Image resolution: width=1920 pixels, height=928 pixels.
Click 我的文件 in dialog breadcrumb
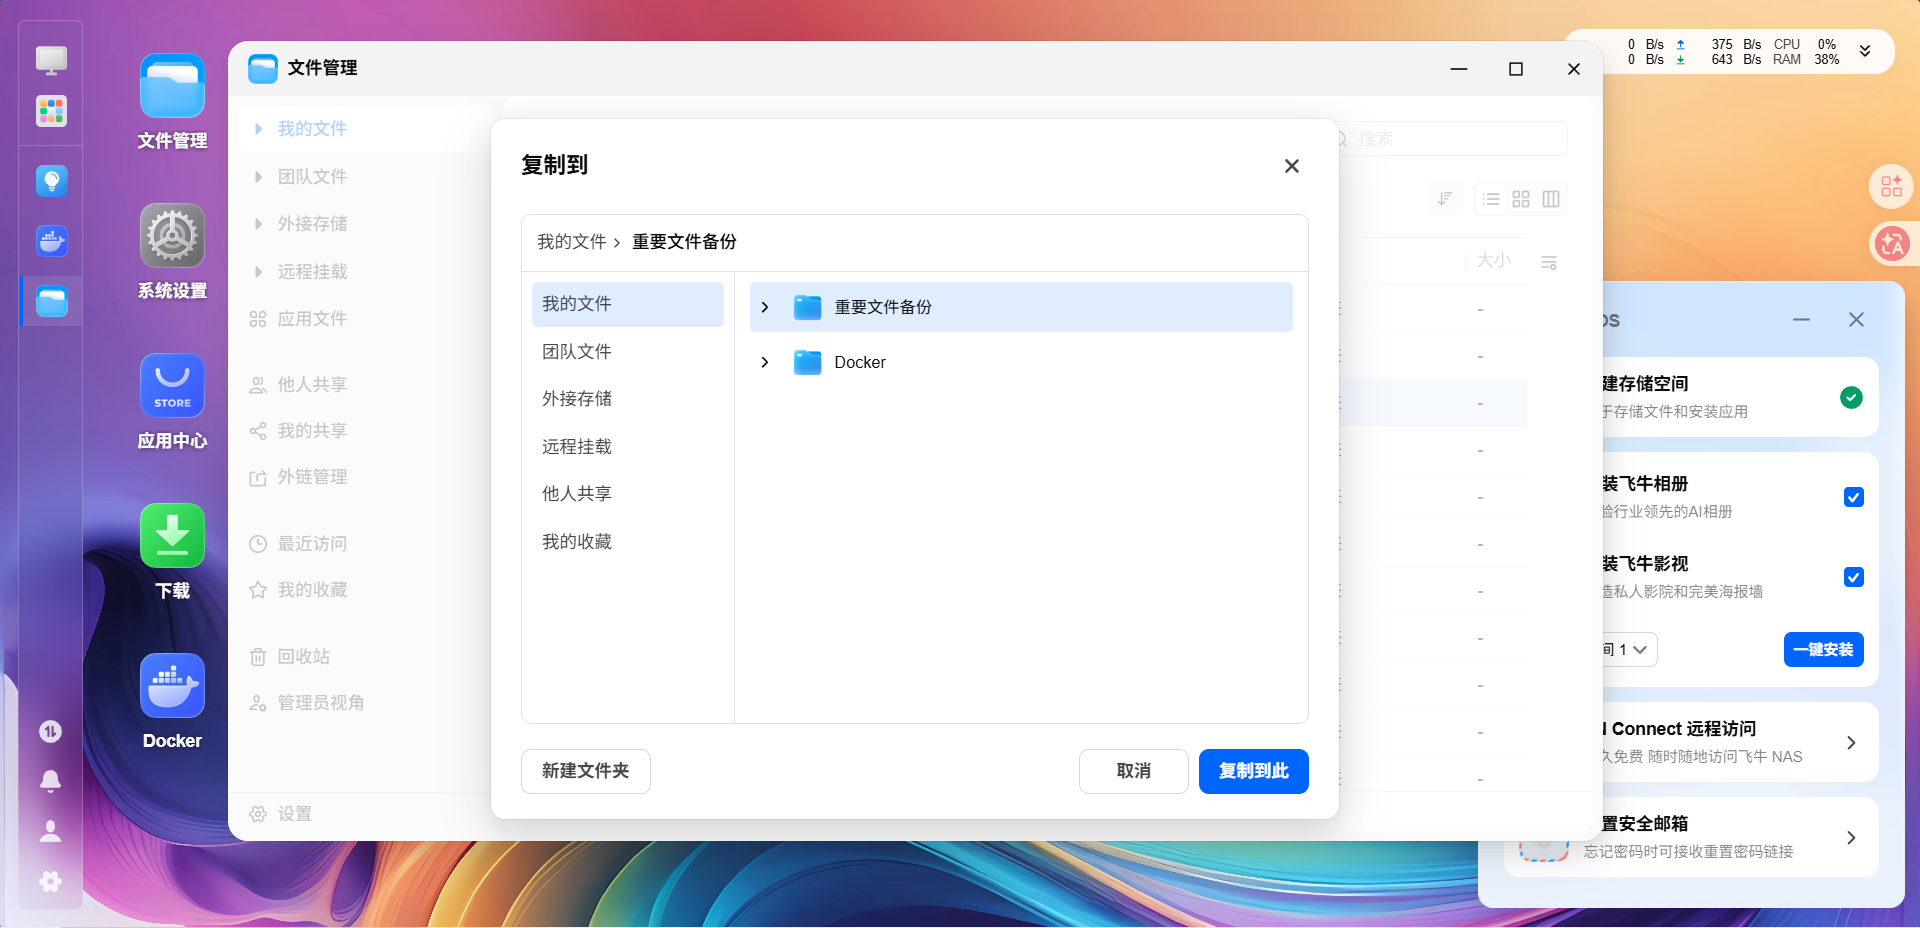(572, 242)
